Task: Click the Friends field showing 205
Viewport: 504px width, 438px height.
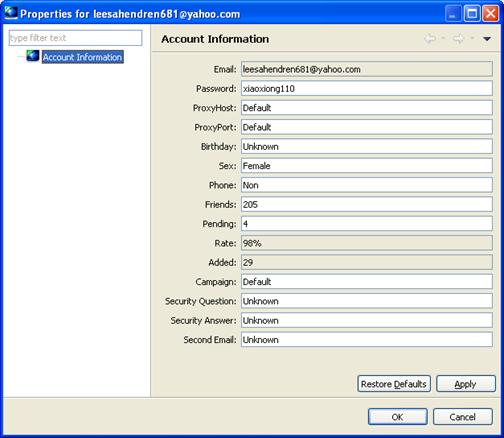Action: coord(367,205)
